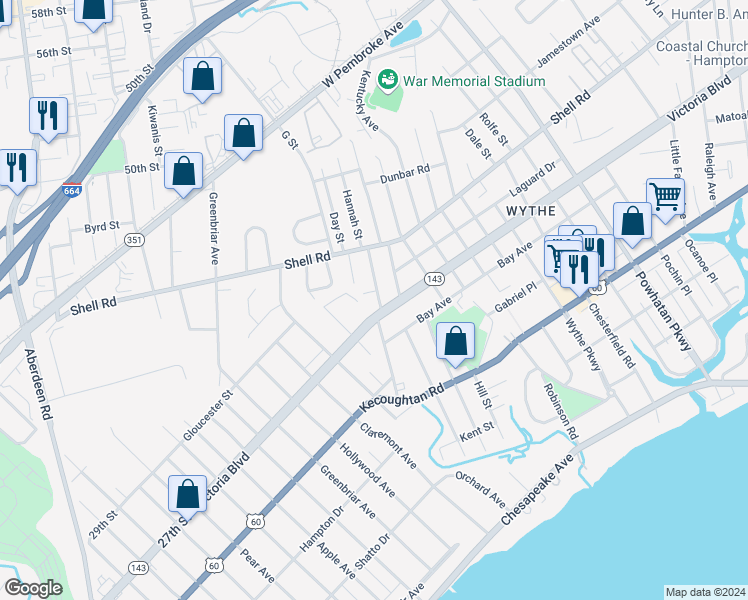
Task: Click the Ocanoe Pl label
Action: pos(701,260)
